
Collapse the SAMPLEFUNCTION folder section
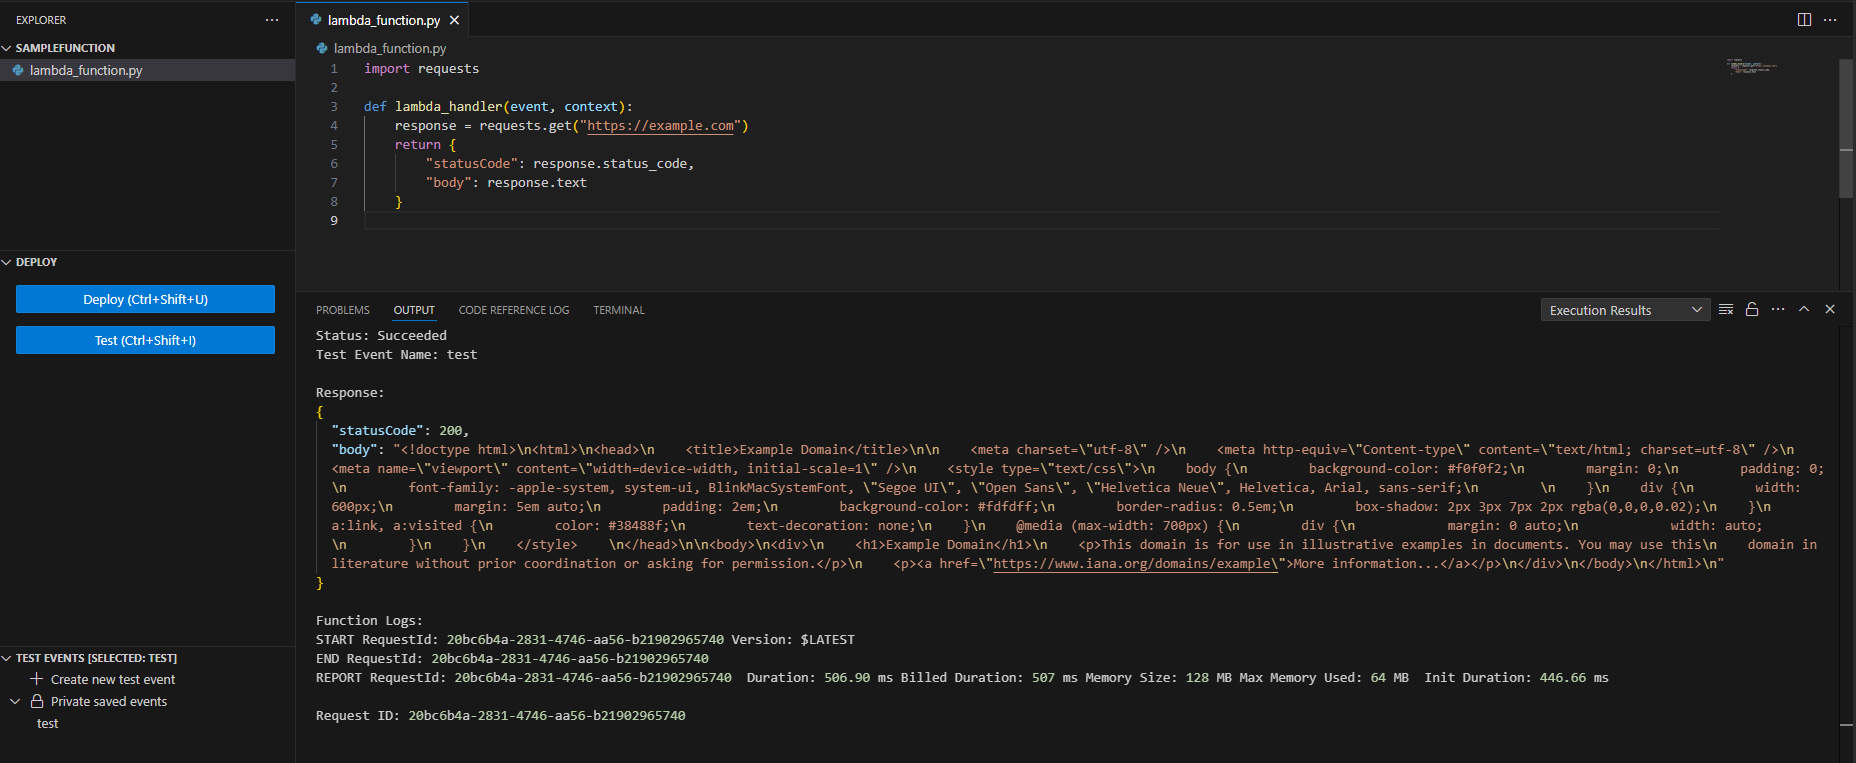click(x=7, y=48)
